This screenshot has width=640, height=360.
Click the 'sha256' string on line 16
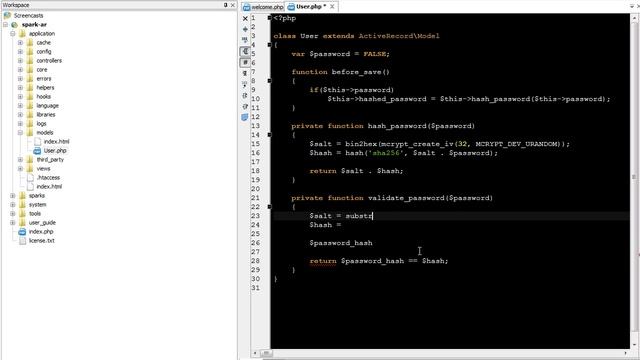point(386,153)
